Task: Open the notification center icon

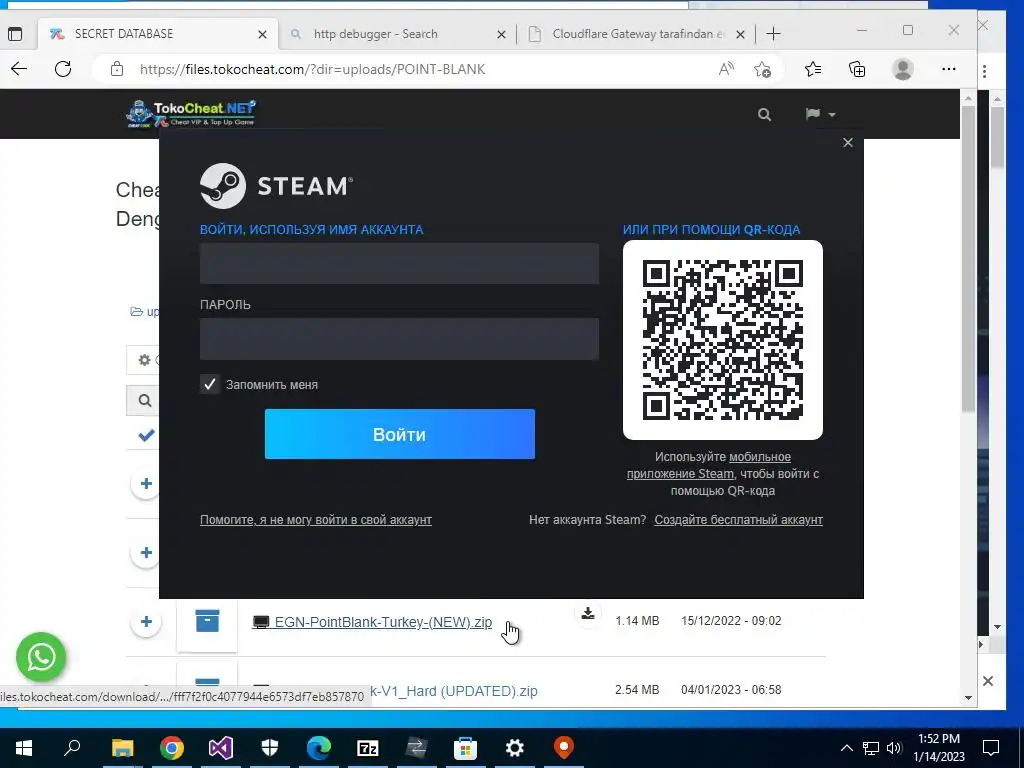Action: tap(991, 748)
